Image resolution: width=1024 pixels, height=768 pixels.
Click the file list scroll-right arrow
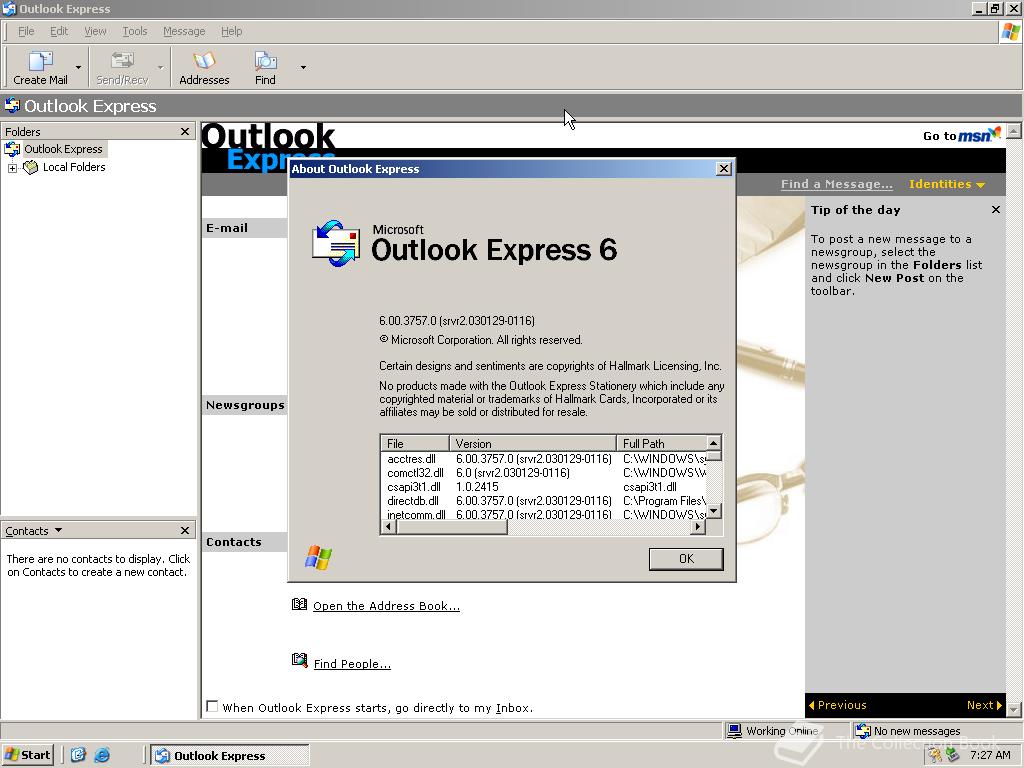[699, 527]
